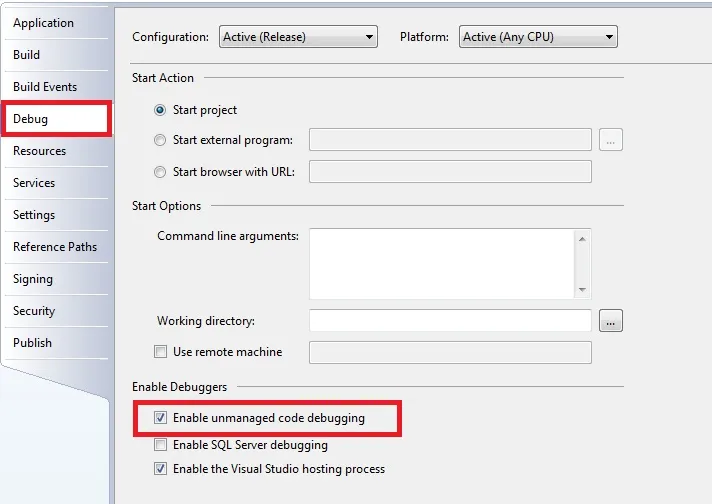Select the Resources tab

coord(40,151)
